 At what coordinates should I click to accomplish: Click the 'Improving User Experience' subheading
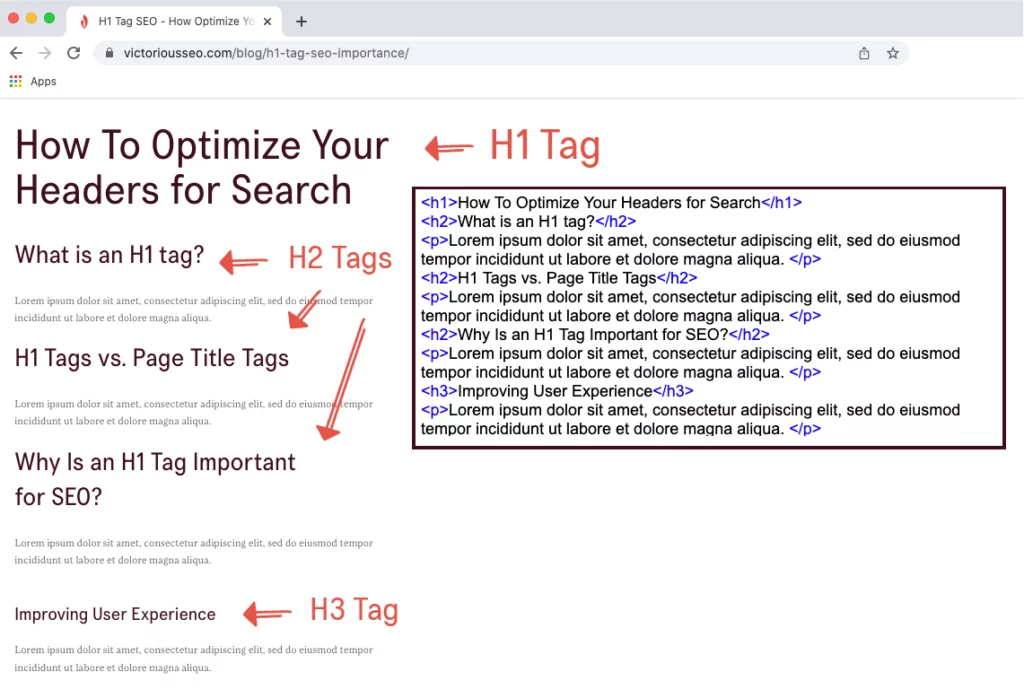115,614
